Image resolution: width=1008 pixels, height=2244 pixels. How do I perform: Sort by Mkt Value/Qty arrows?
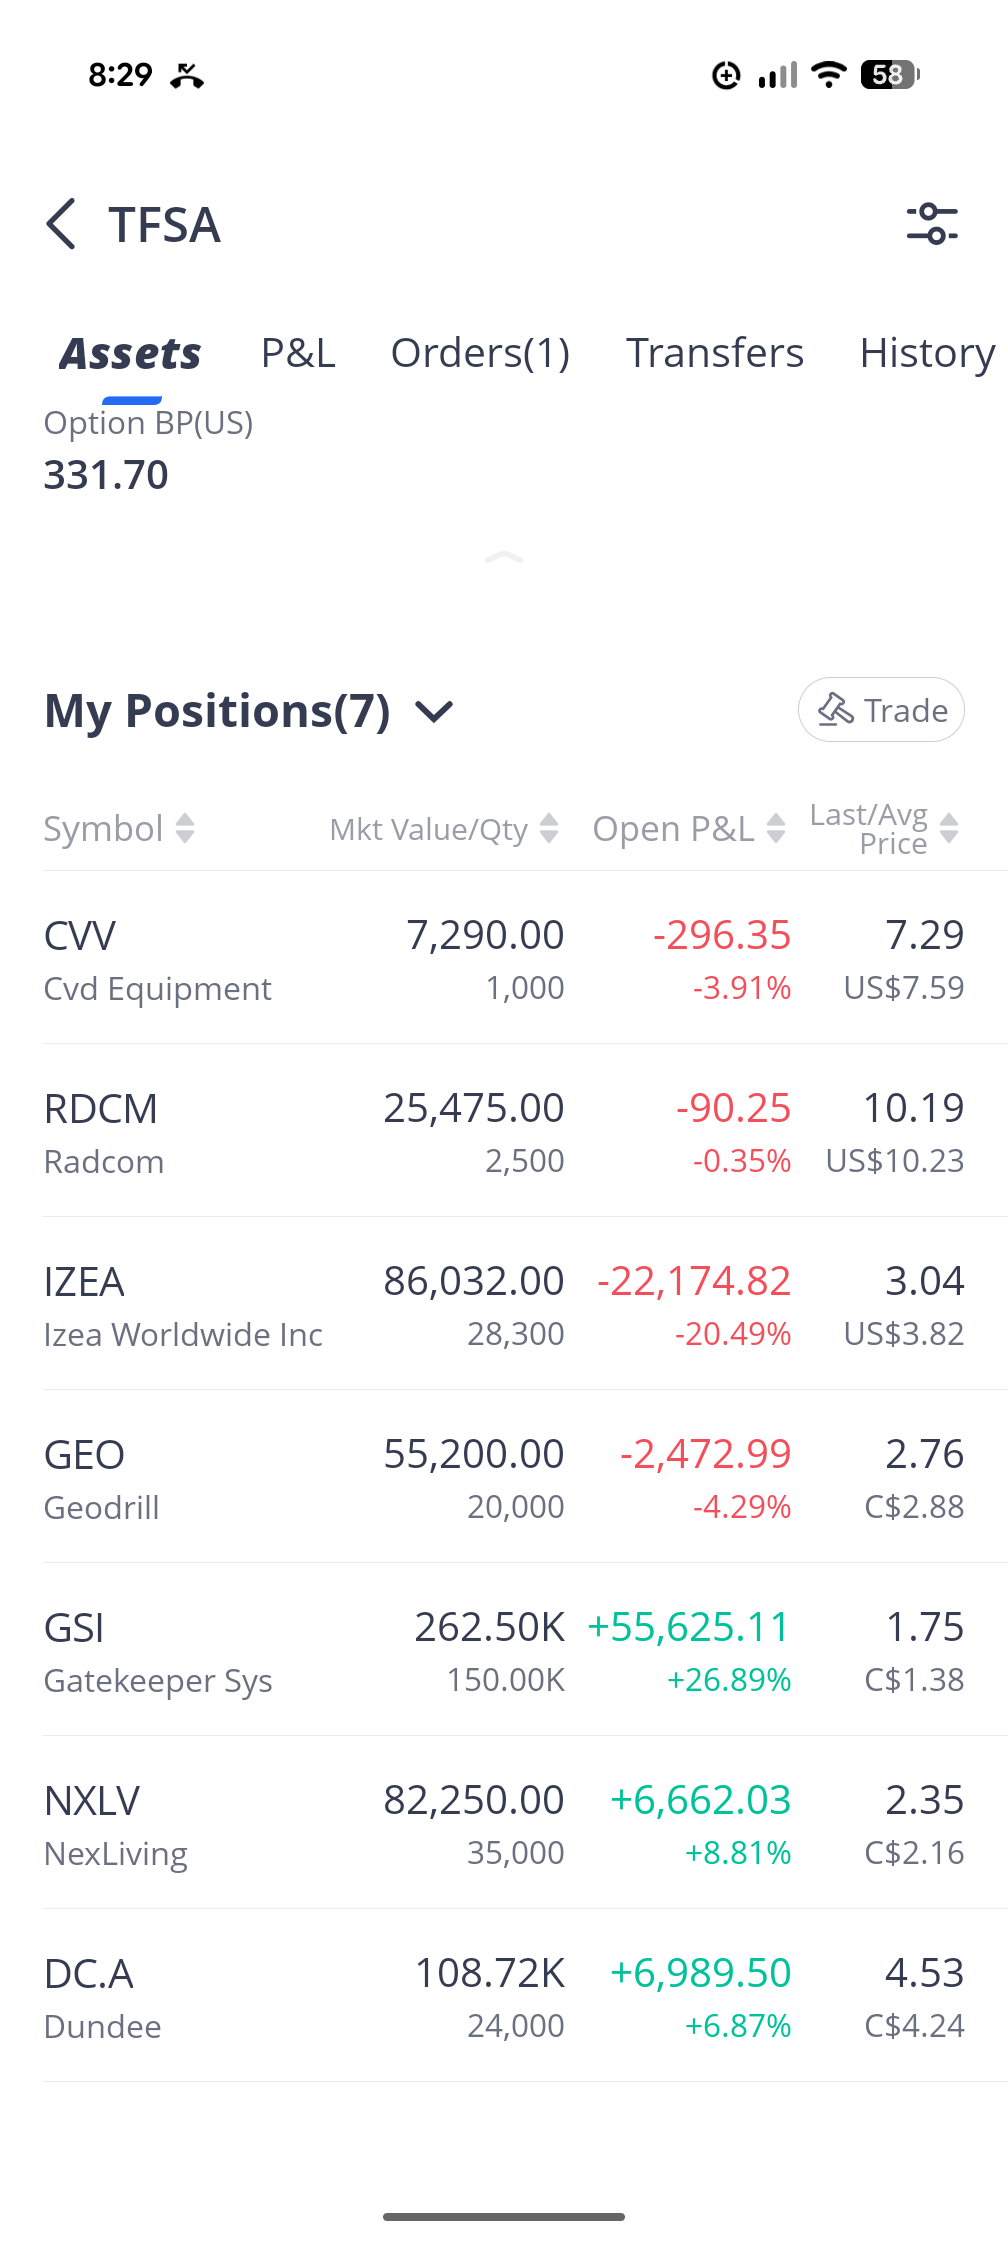(549, 828)
